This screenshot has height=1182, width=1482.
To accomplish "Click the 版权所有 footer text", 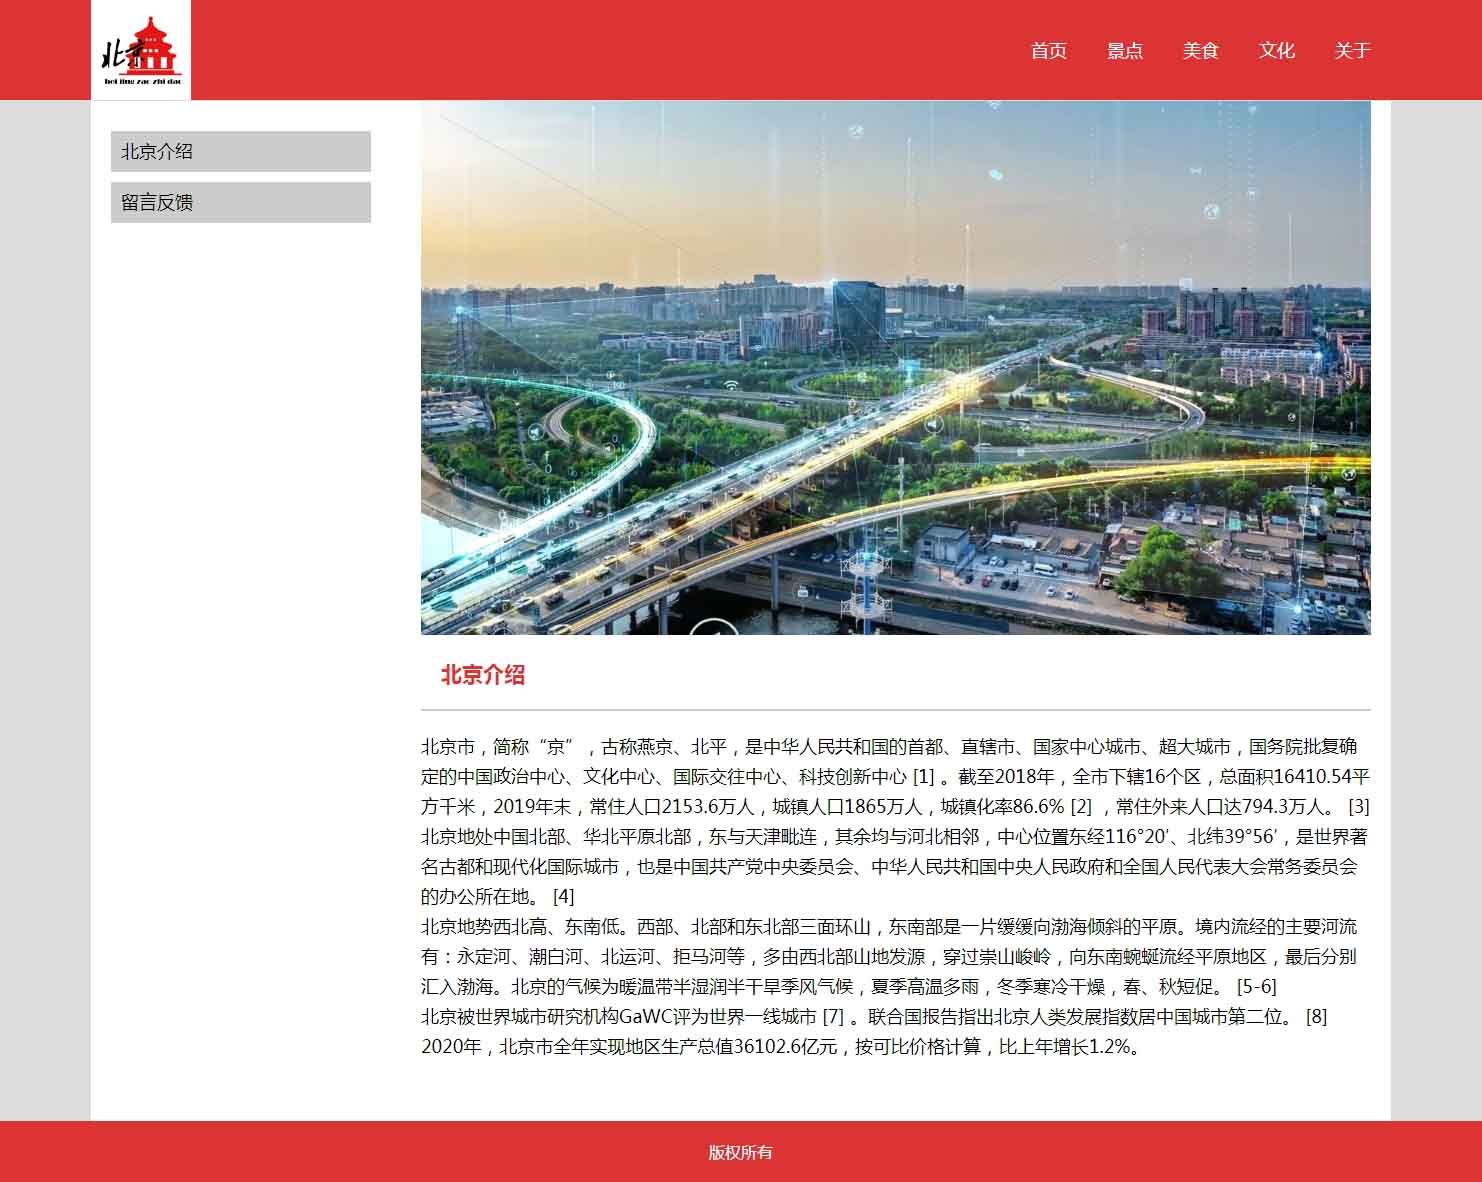I will [741, 1152].
